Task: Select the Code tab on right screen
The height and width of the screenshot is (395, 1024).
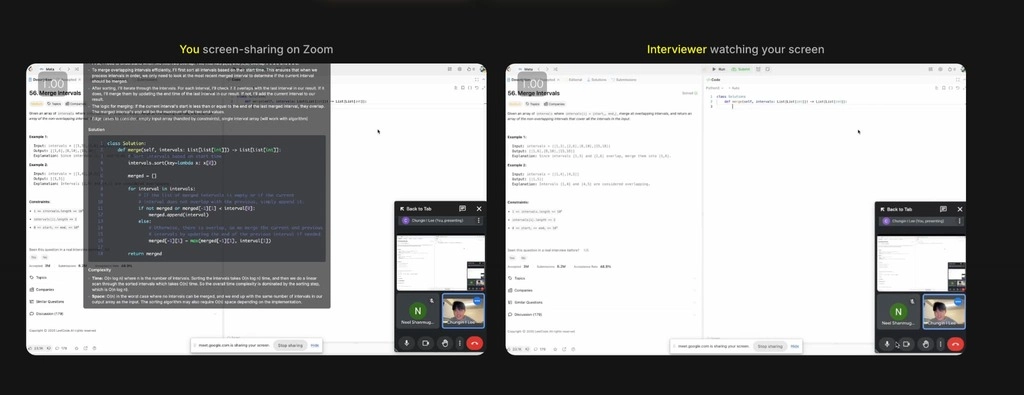Action: [x=714, y=80]
